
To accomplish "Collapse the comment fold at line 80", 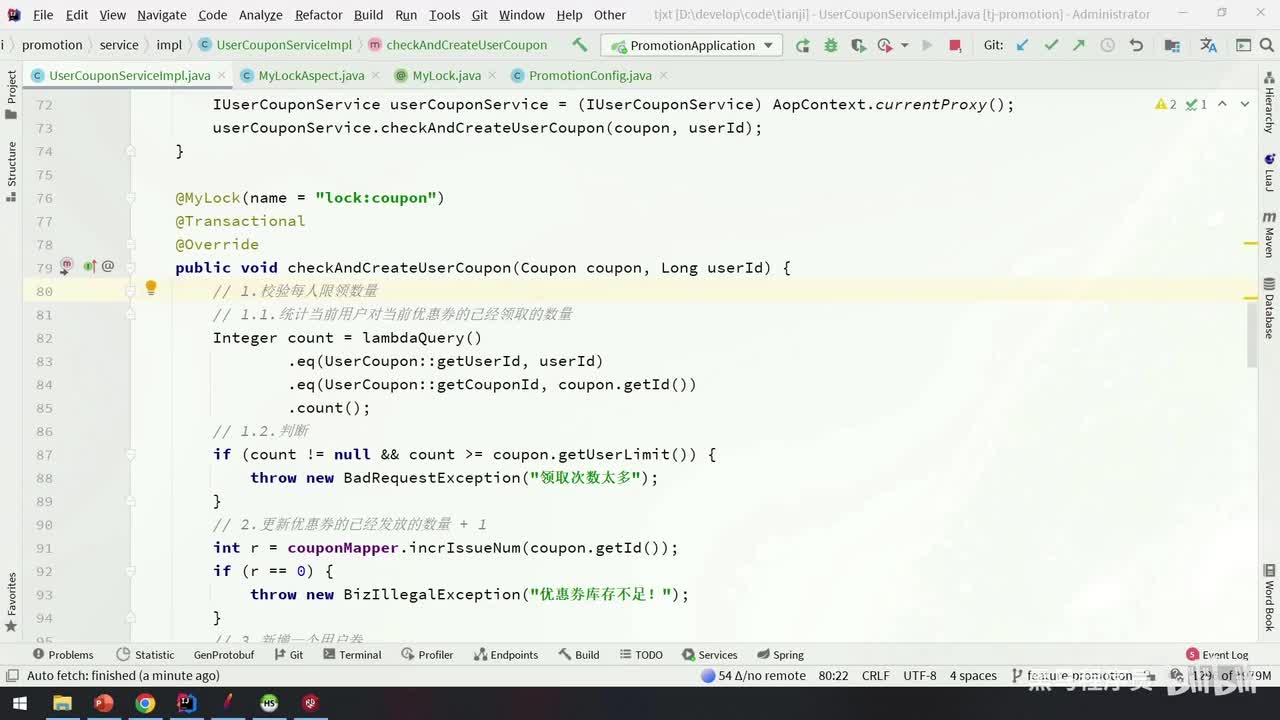I will [130, 291].
